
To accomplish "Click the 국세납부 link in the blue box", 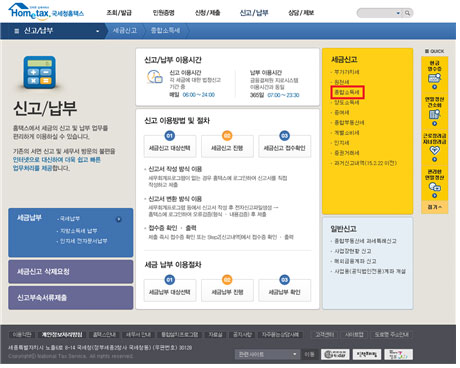I will click(70, 219).
